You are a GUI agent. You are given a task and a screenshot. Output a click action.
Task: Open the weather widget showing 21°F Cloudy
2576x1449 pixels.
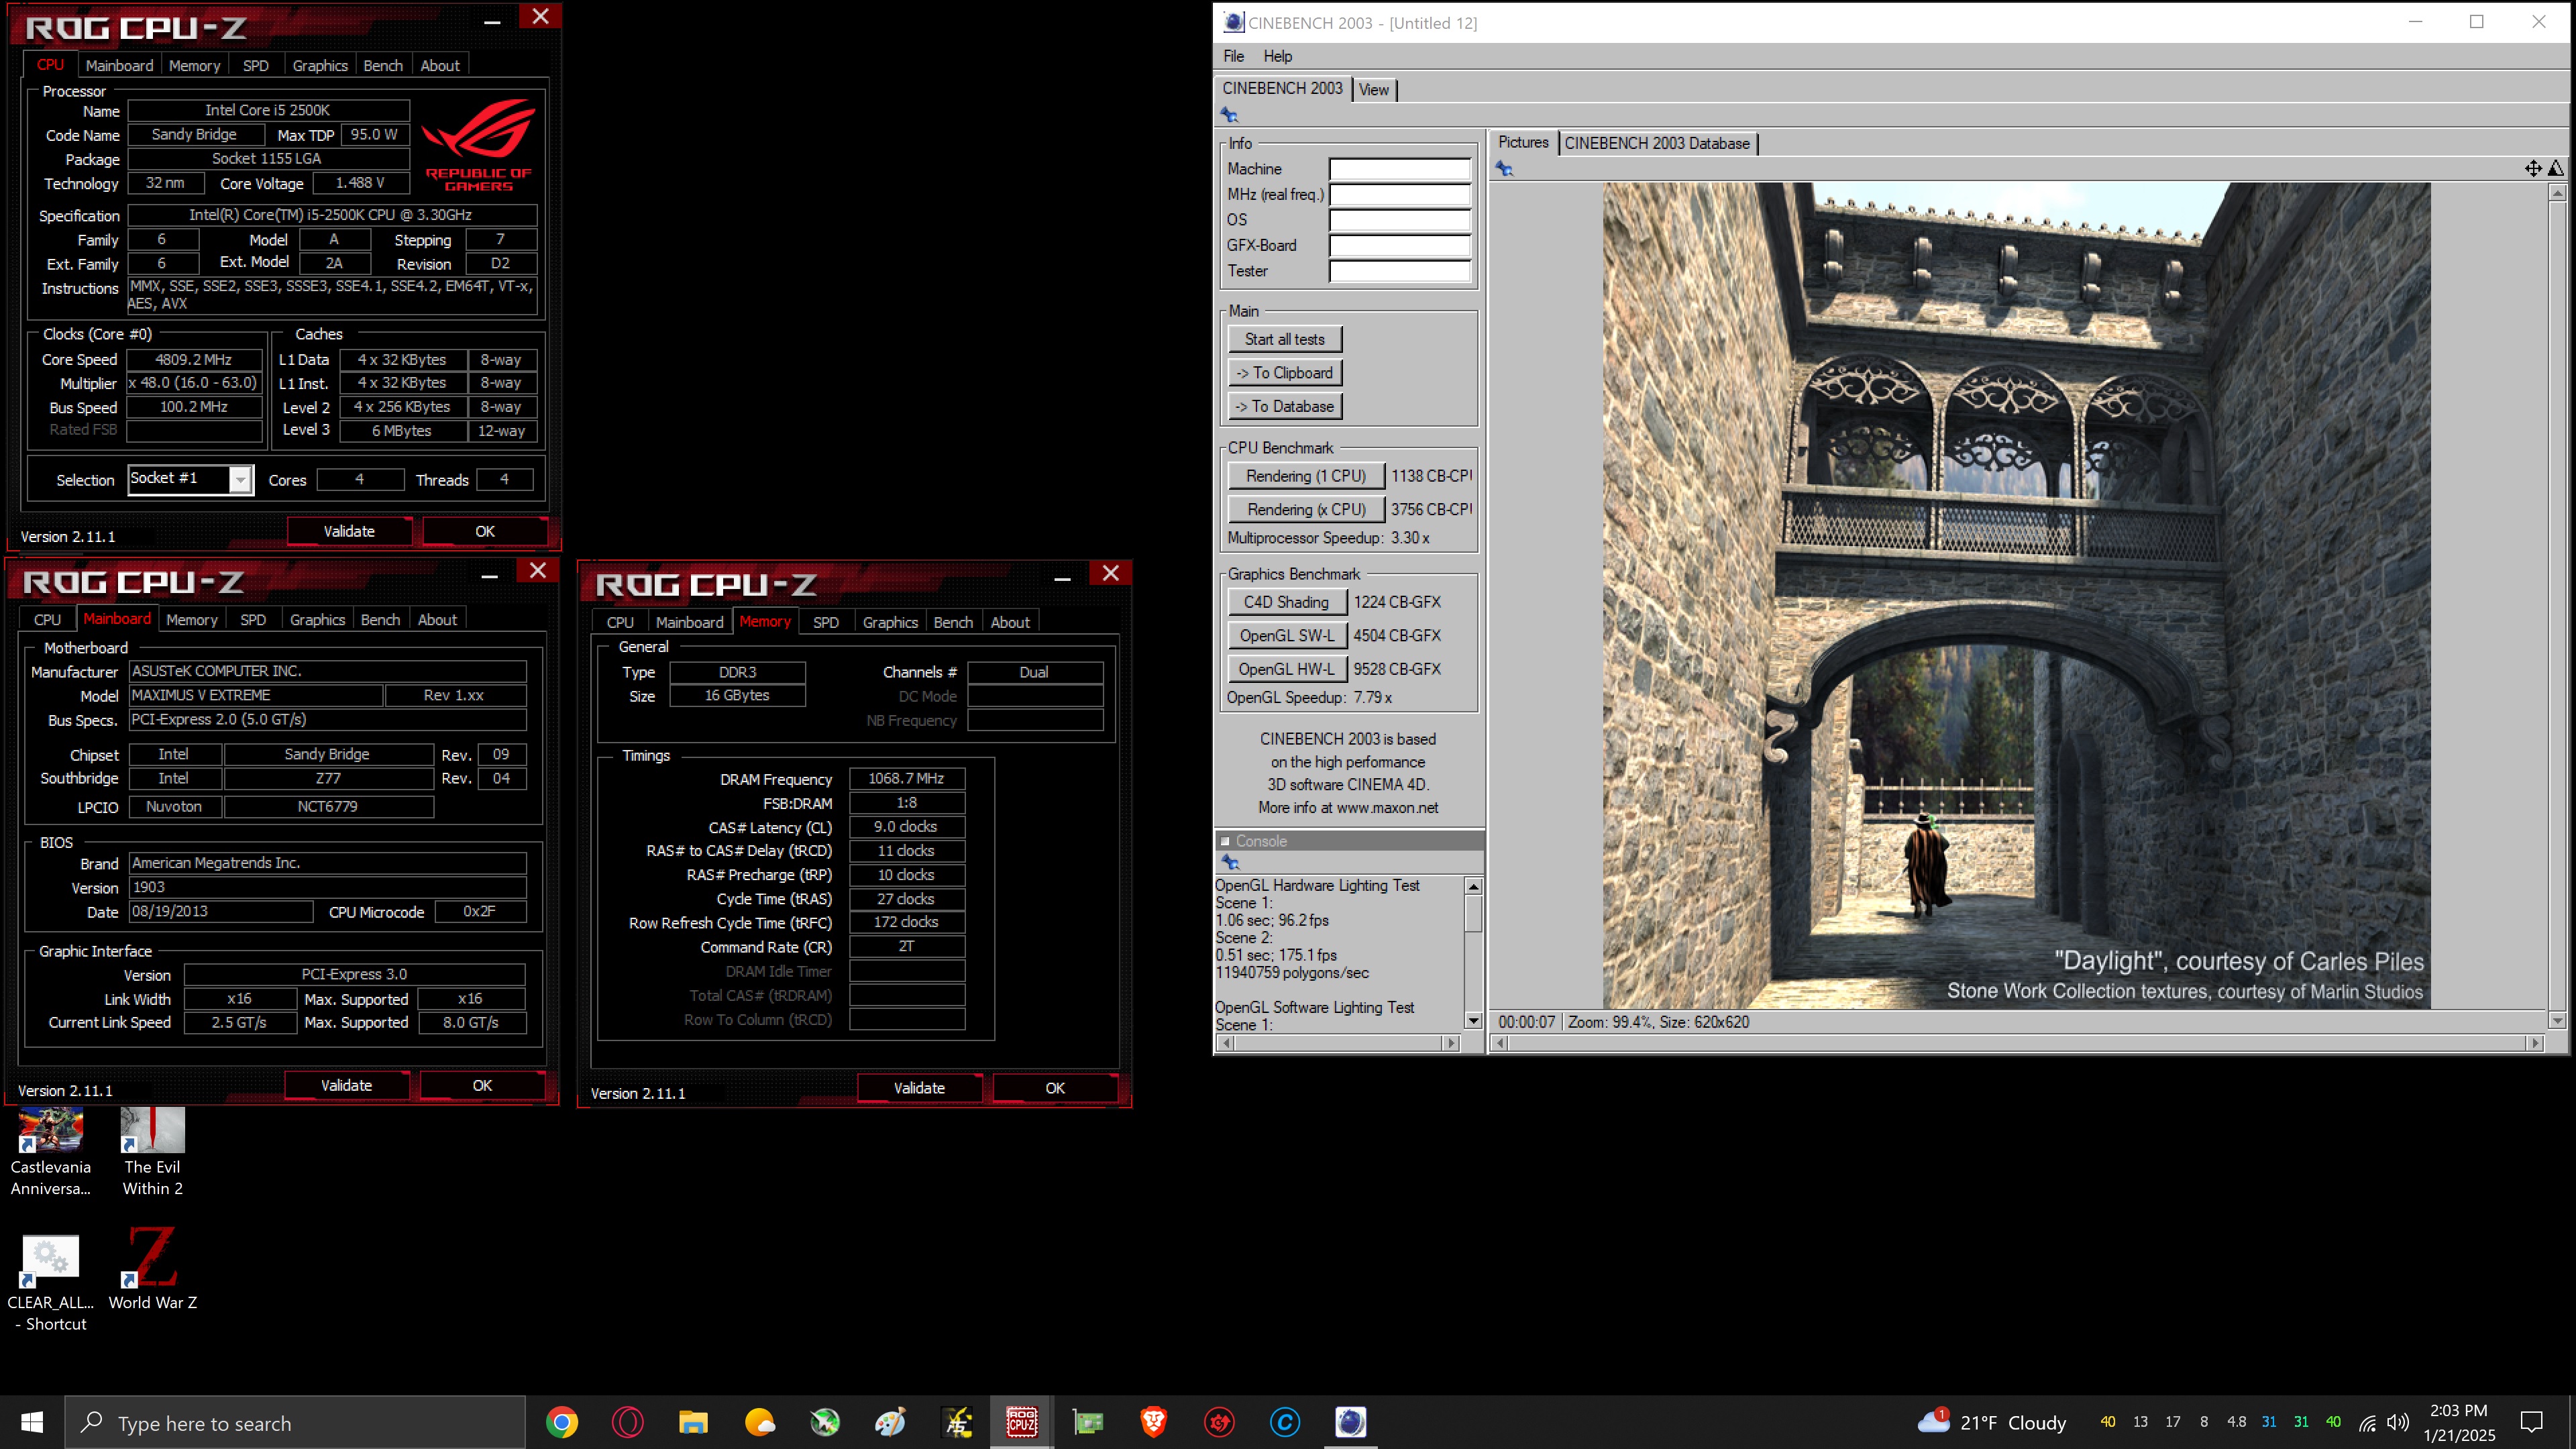click(1991, 1422)
